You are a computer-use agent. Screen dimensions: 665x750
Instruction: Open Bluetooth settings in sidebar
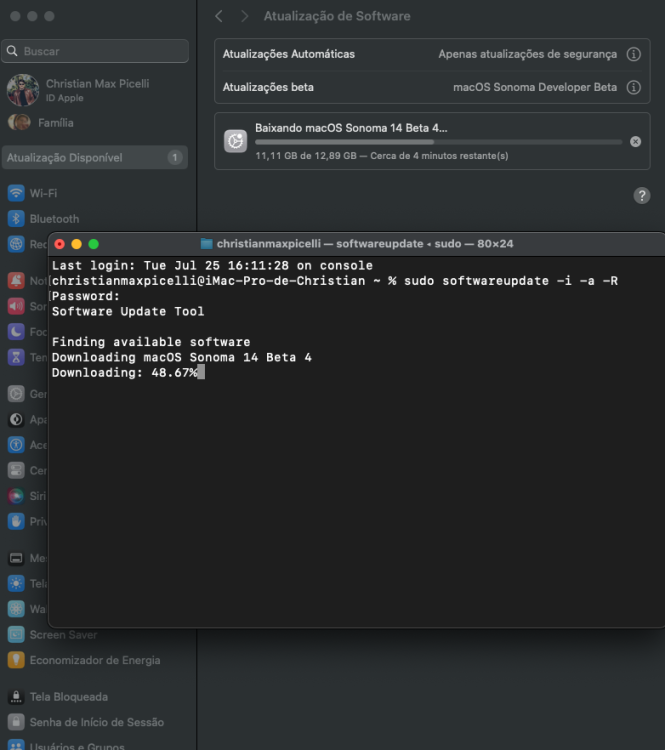(43, 219)
